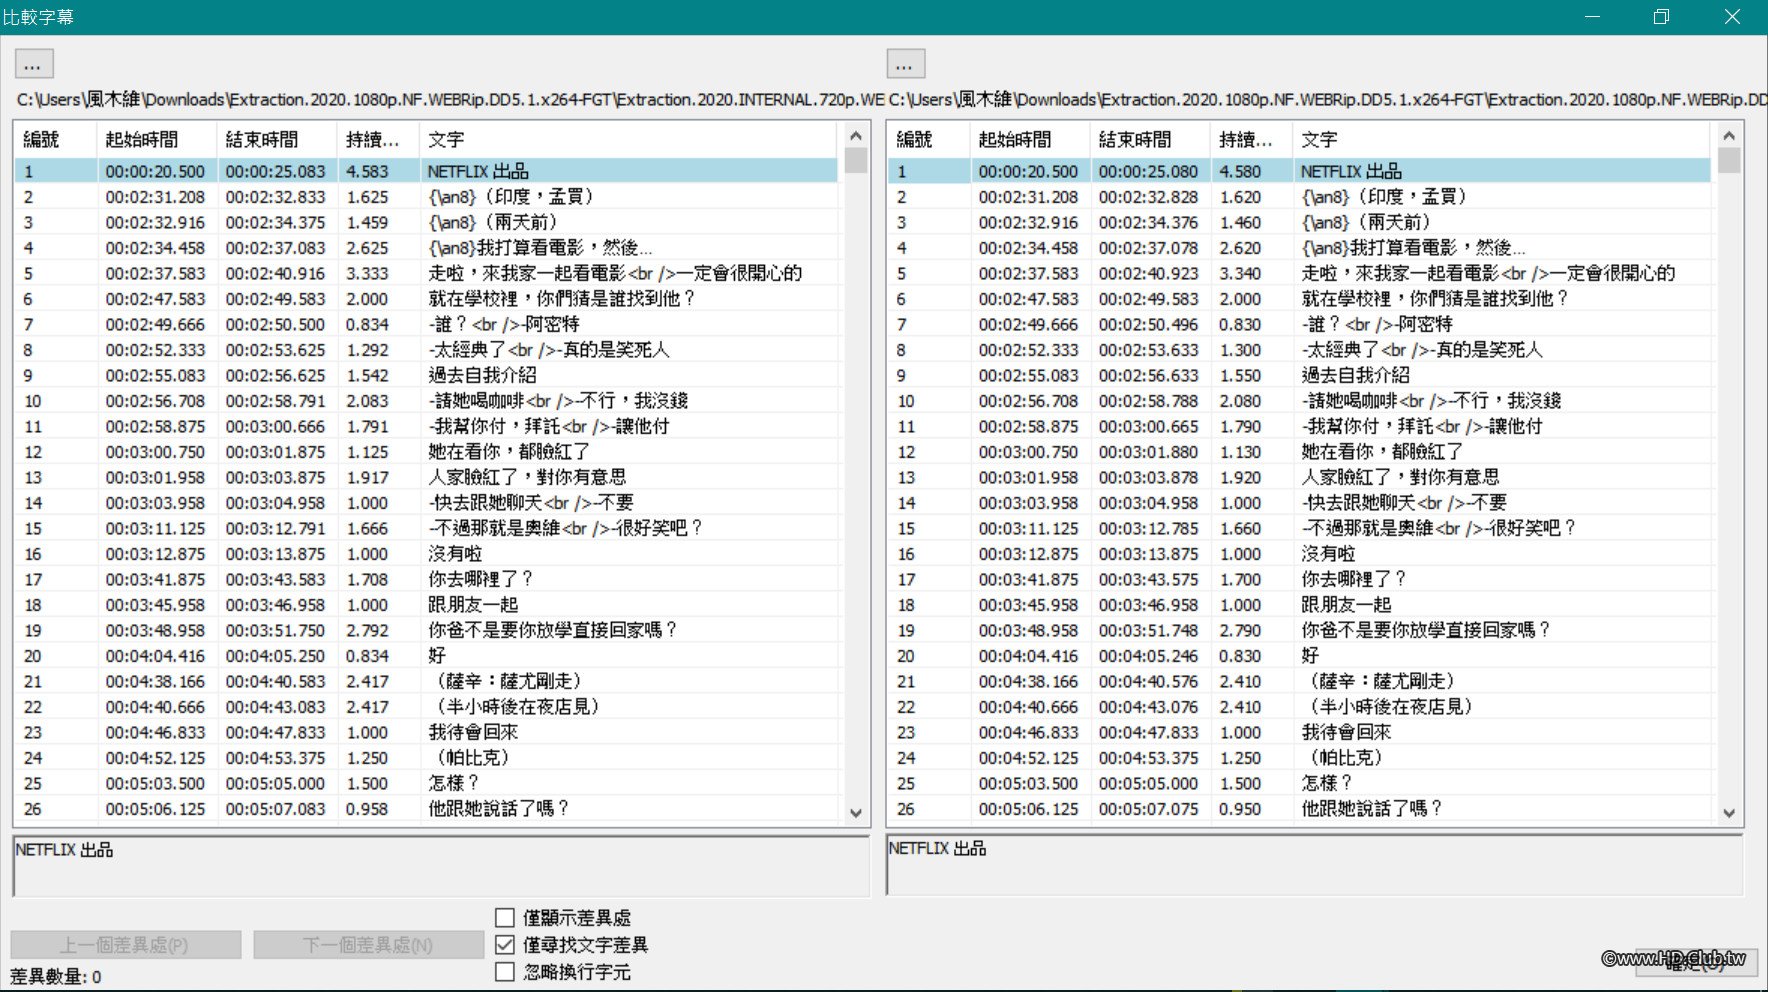Viewport: 1768px width, 992px height.
Task: Close the 比較字幕 window
Action: [1733, 17]
